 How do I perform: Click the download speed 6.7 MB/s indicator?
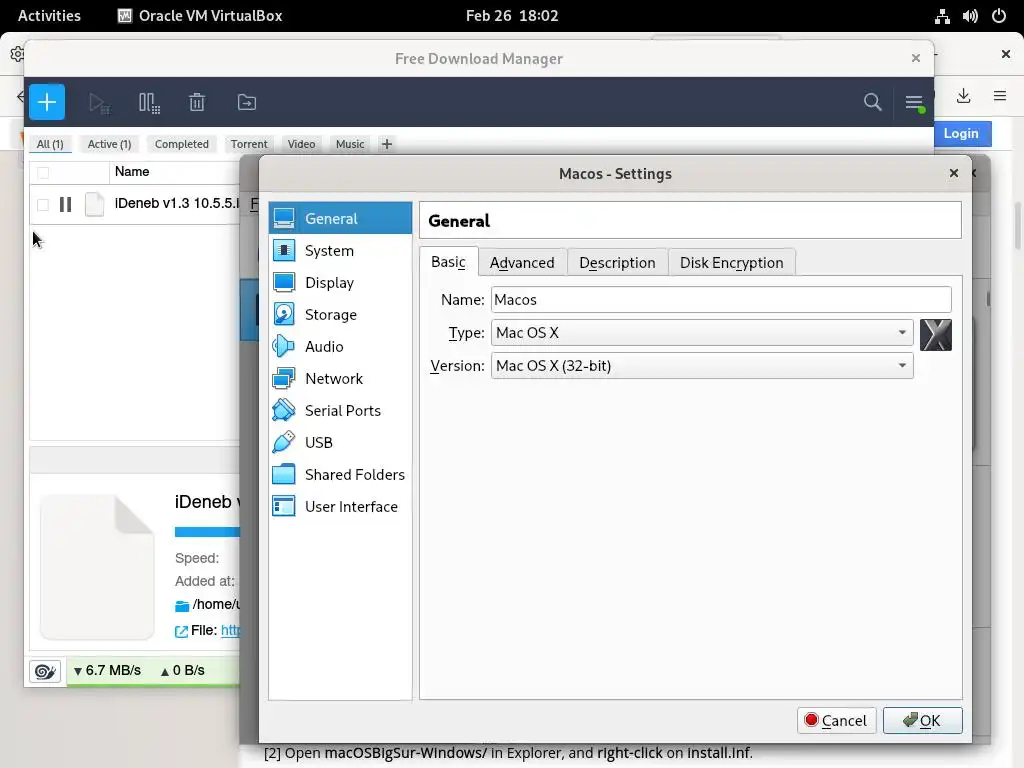pos(107,671)
